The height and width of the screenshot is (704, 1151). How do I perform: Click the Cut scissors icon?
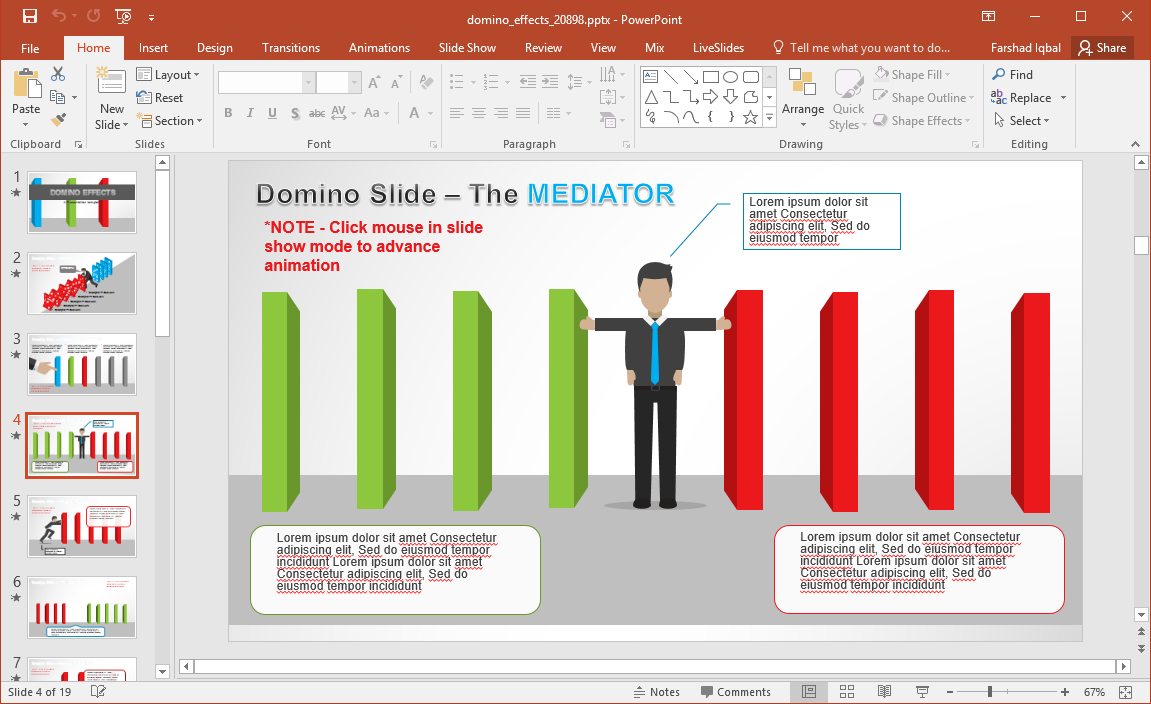click(x=58, y=74)
